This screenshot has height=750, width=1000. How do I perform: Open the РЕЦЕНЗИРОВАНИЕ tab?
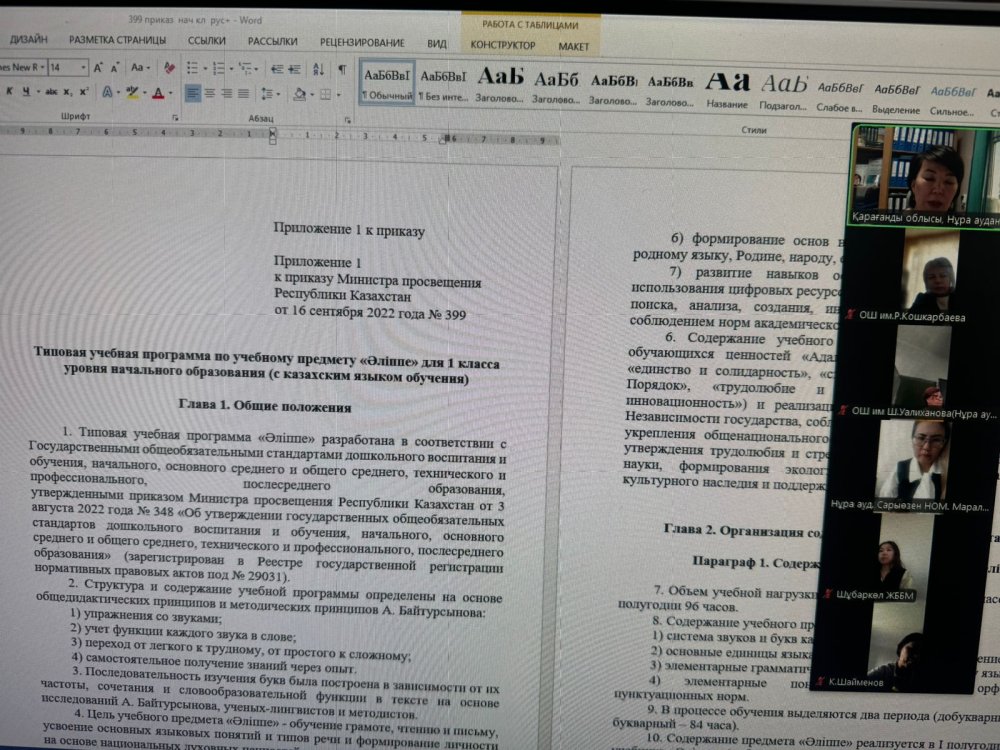362,43
